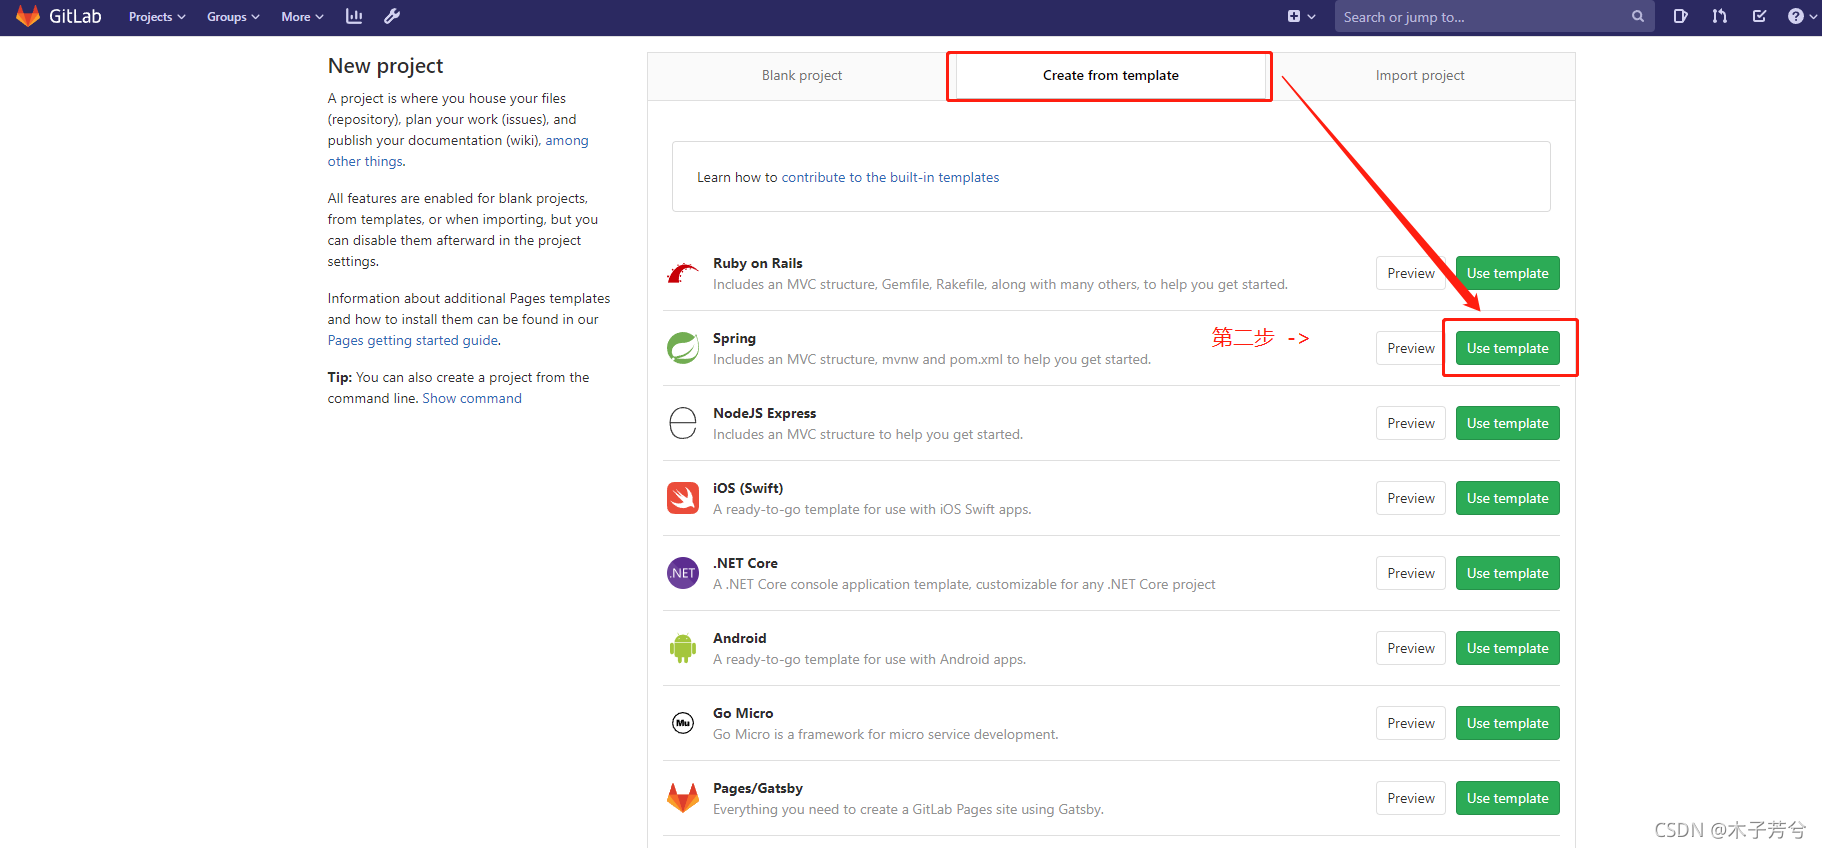Click the Go Micro title text

point(743,714)
